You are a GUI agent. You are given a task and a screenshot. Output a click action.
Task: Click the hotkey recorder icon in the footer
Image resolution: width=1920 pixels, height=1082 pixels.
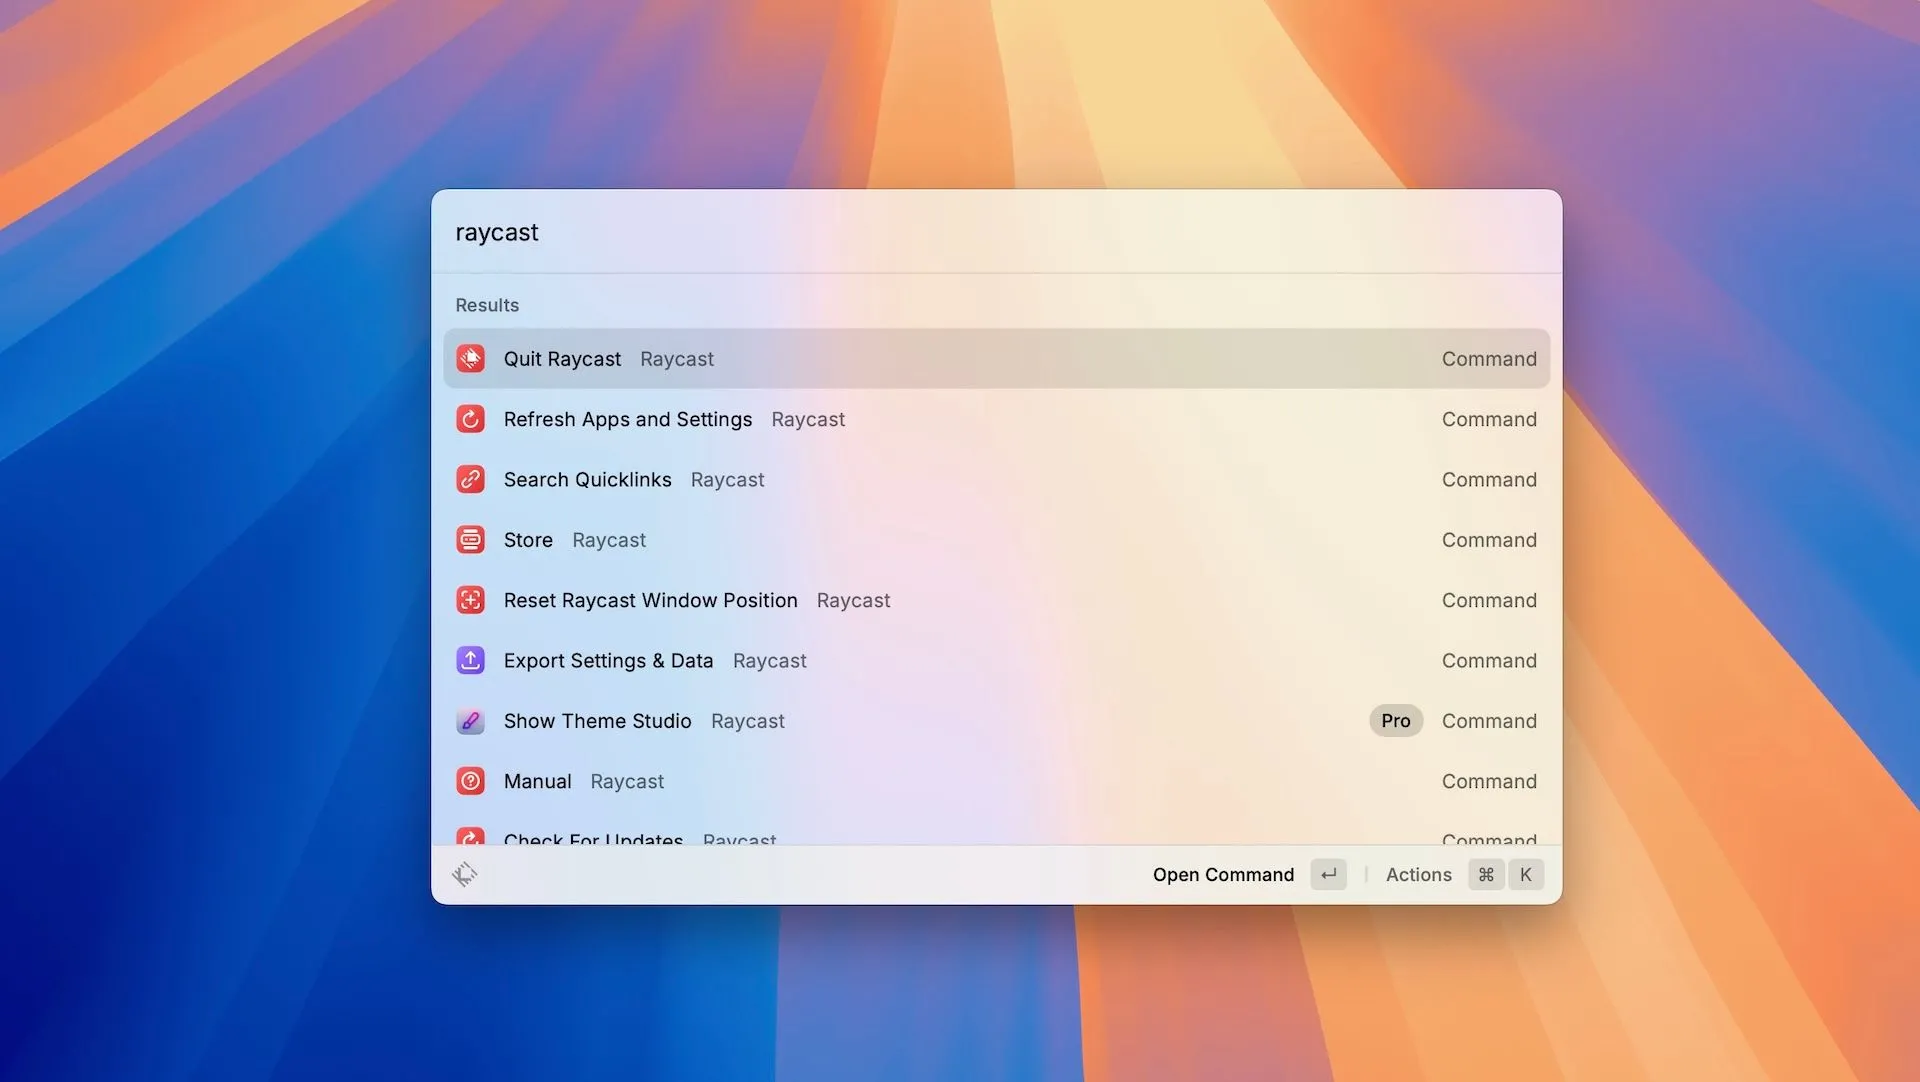pyautogui.click(x=465, y=873)
